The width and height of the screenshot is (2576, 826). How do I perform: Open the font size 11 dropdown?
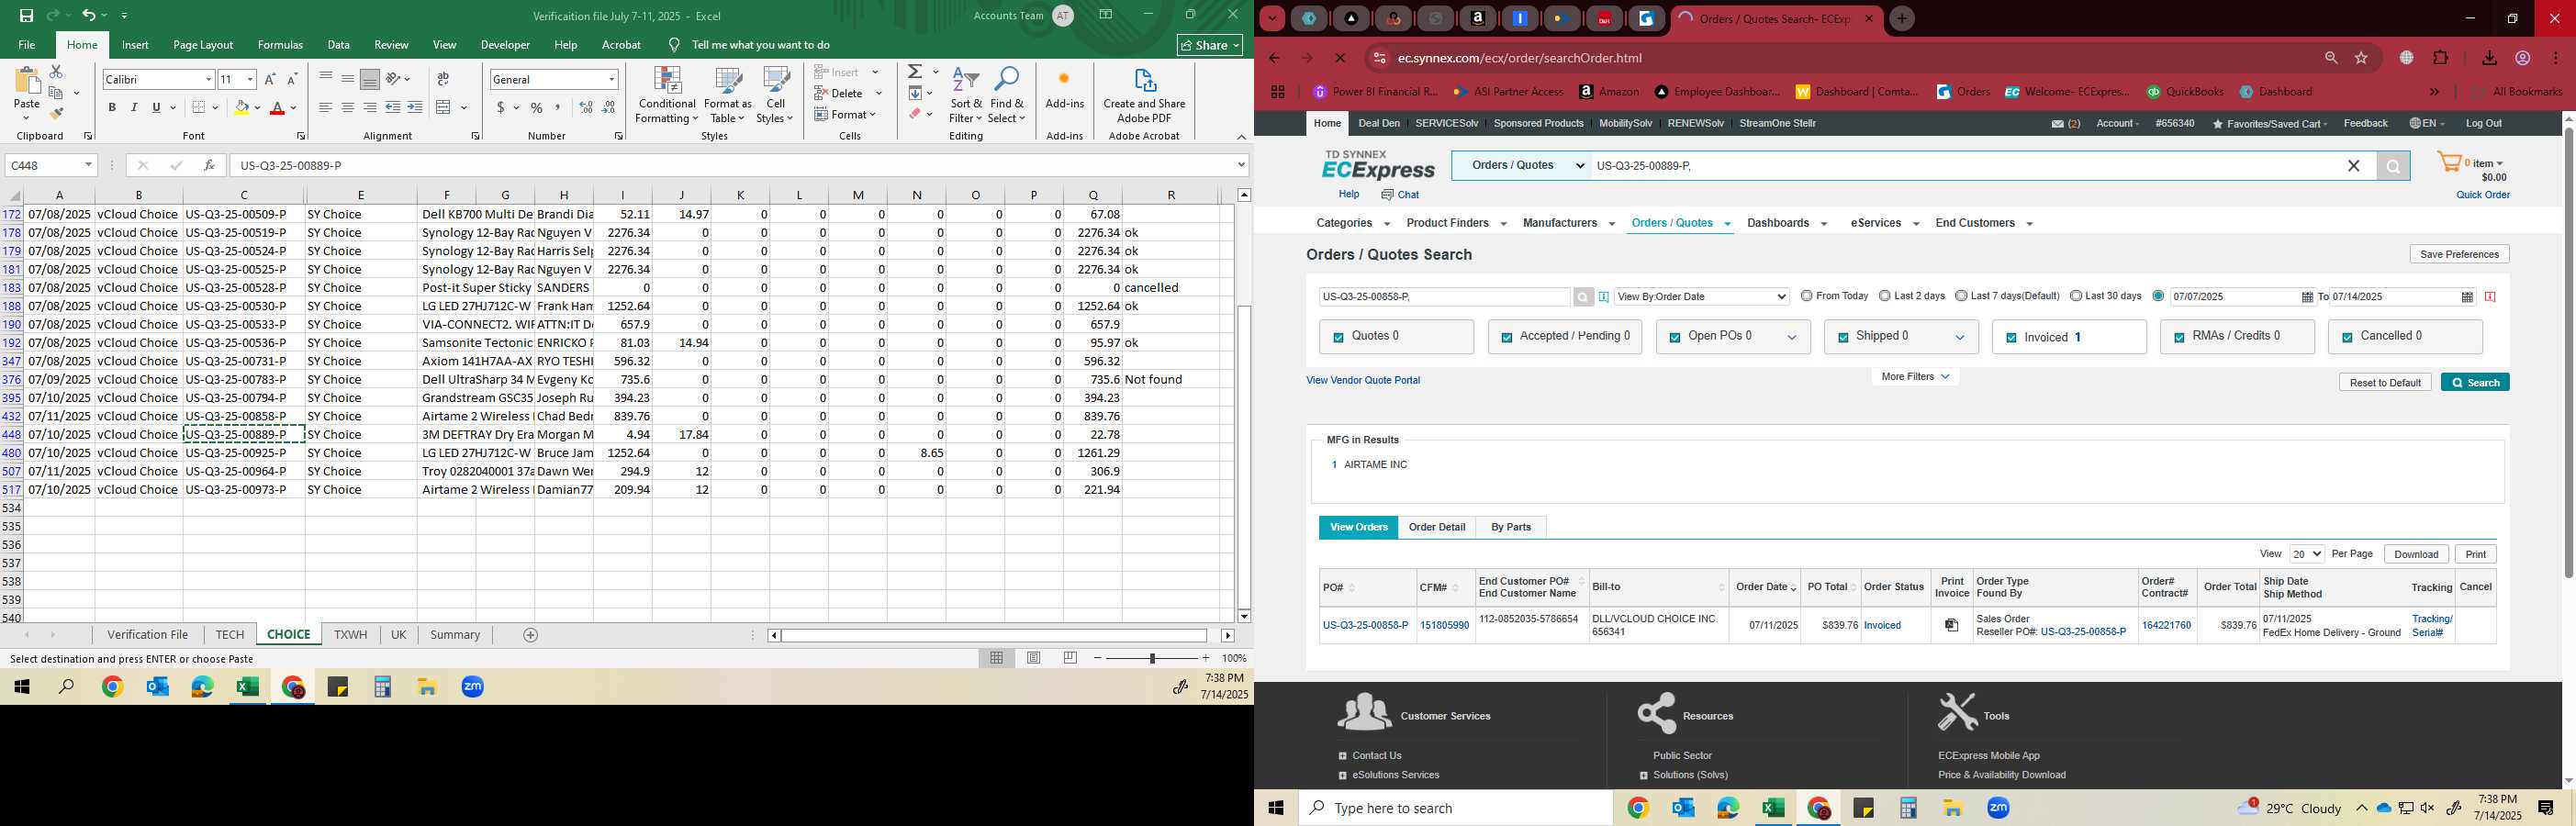click(250, 79)
